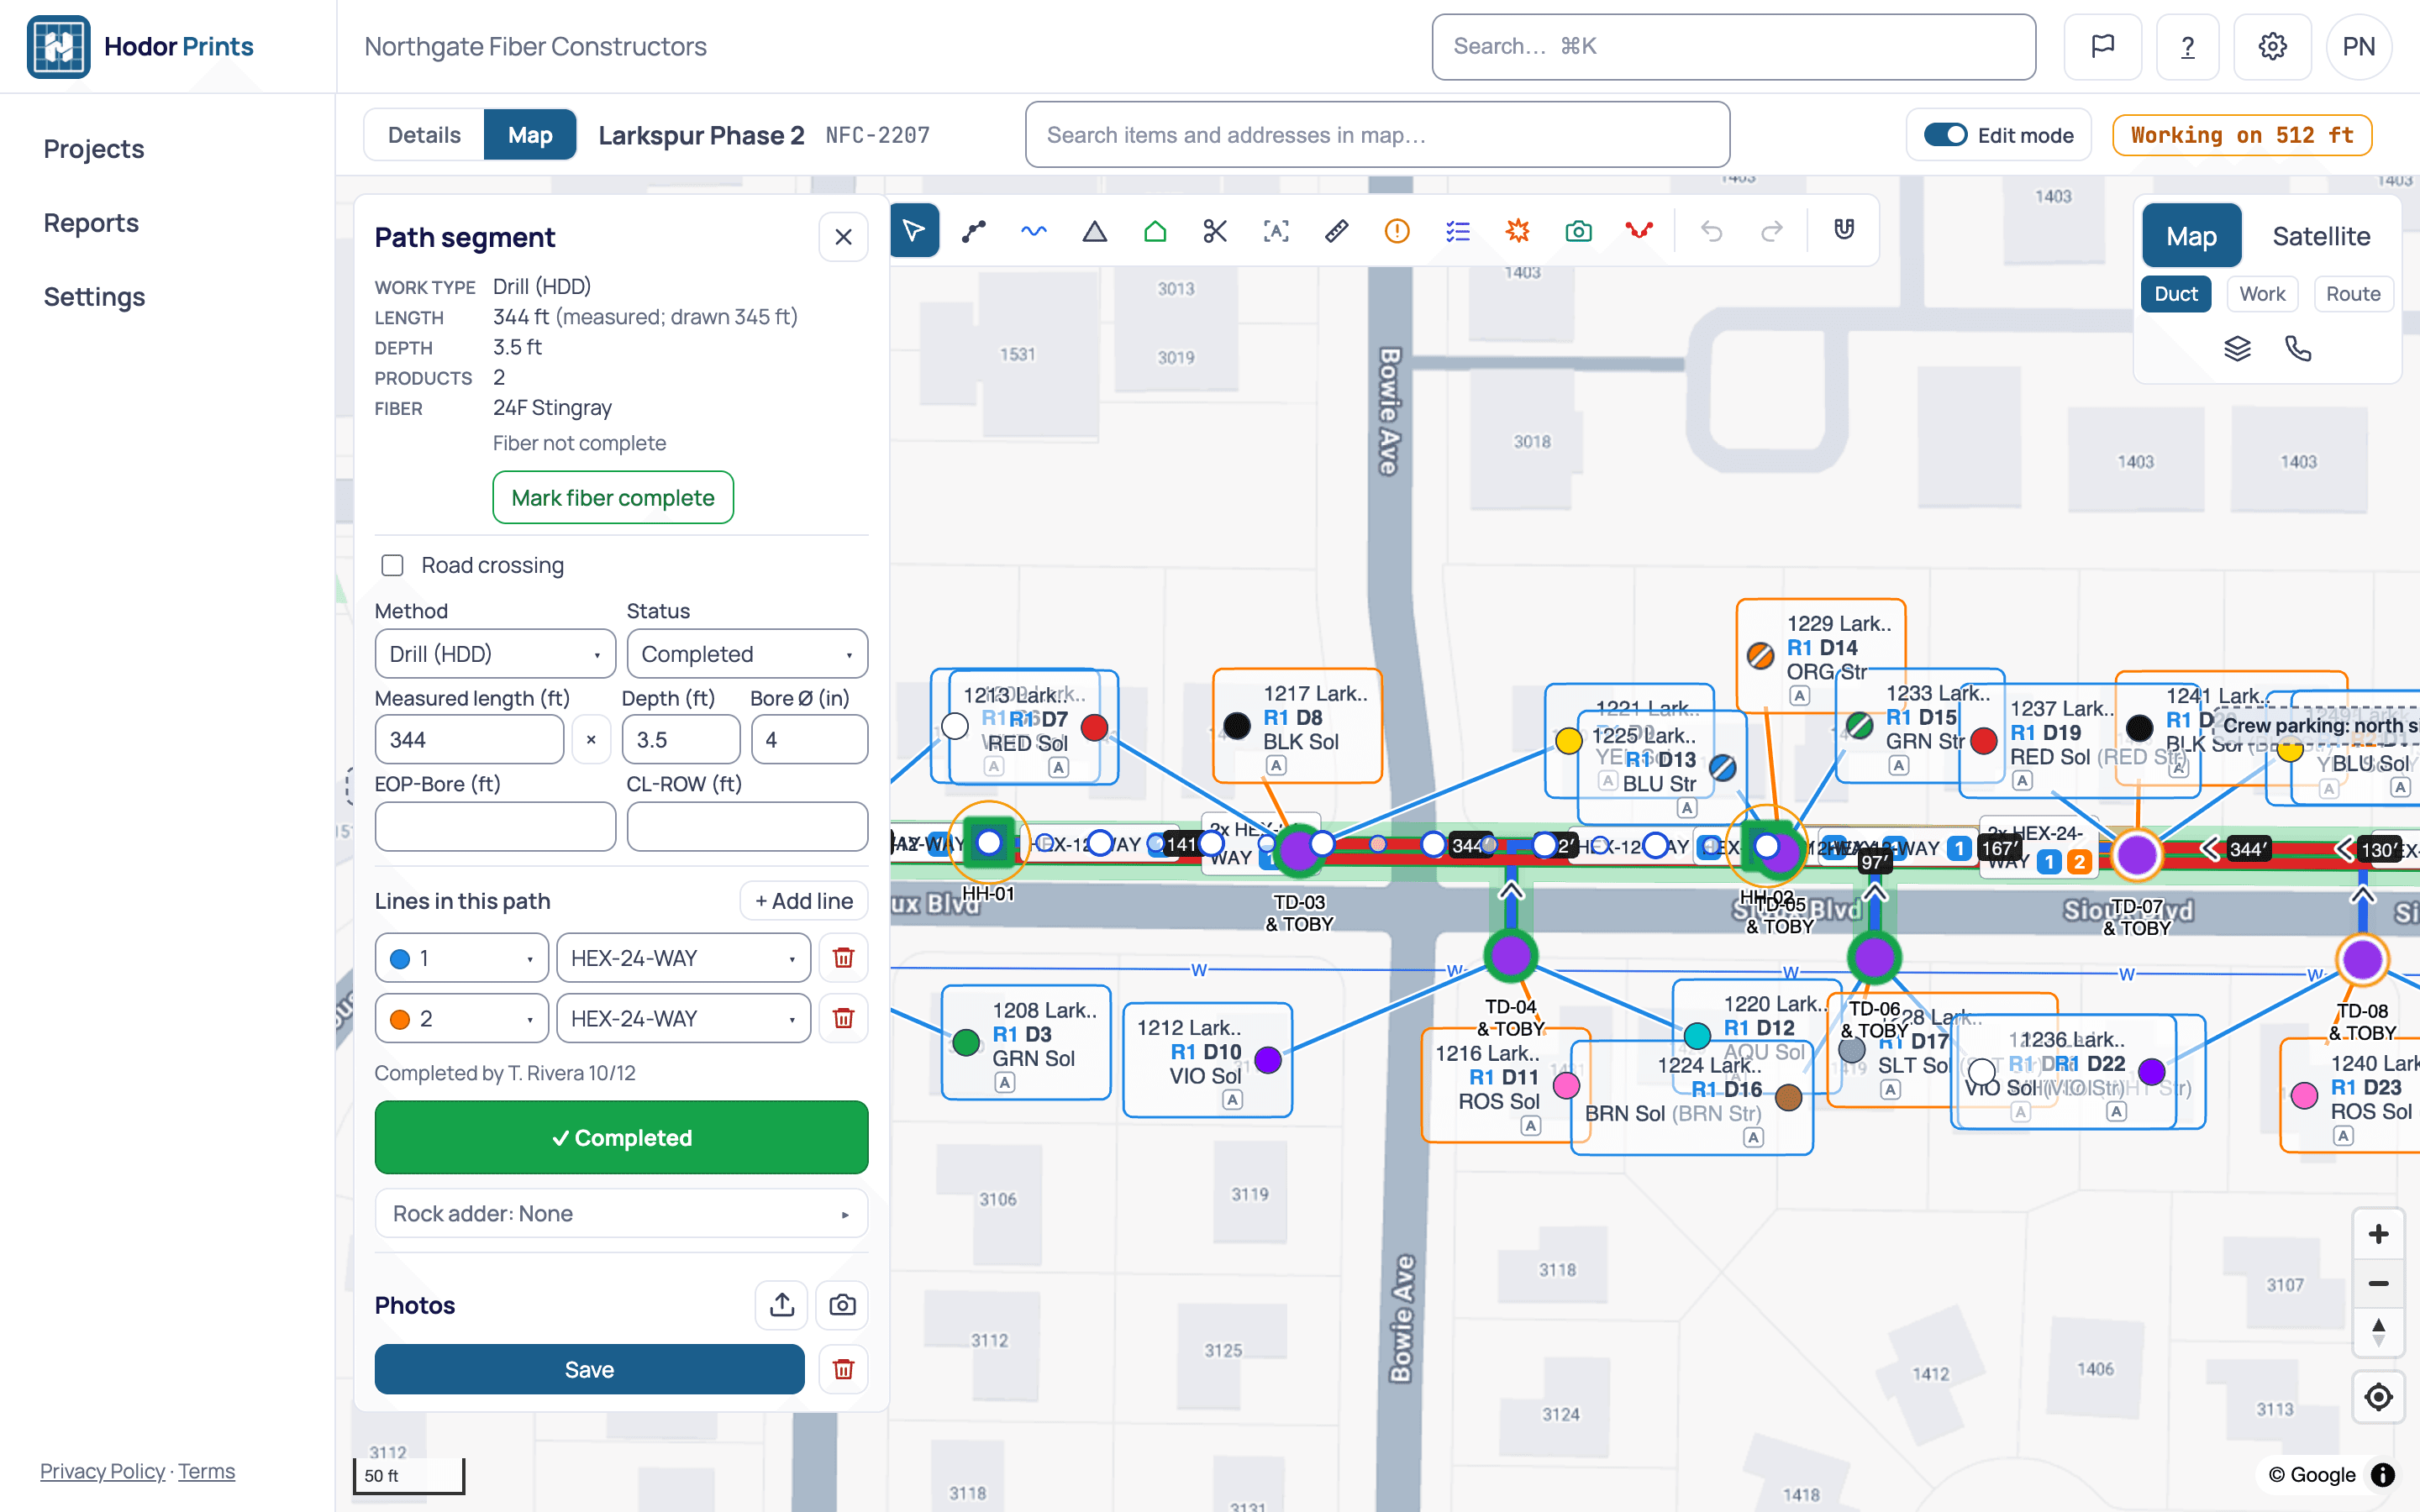Open the orange line 2 color dropdown

tap(462, 1018)
